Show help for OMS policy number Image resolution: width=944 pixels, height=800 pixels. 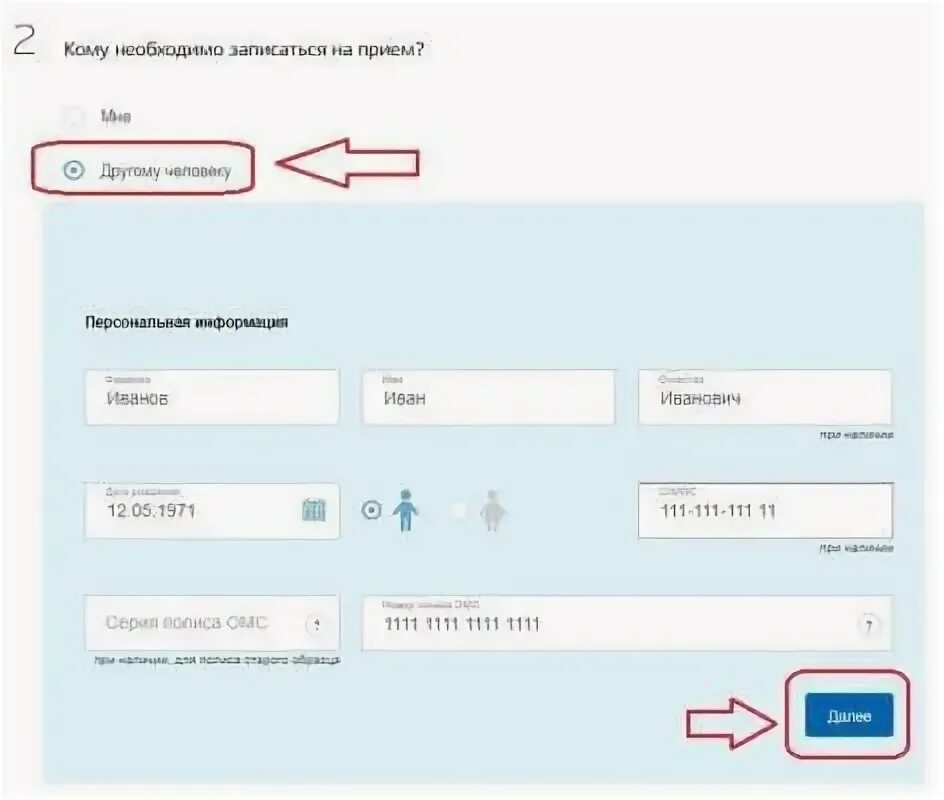pyautogui.click(x=868, y=625)
